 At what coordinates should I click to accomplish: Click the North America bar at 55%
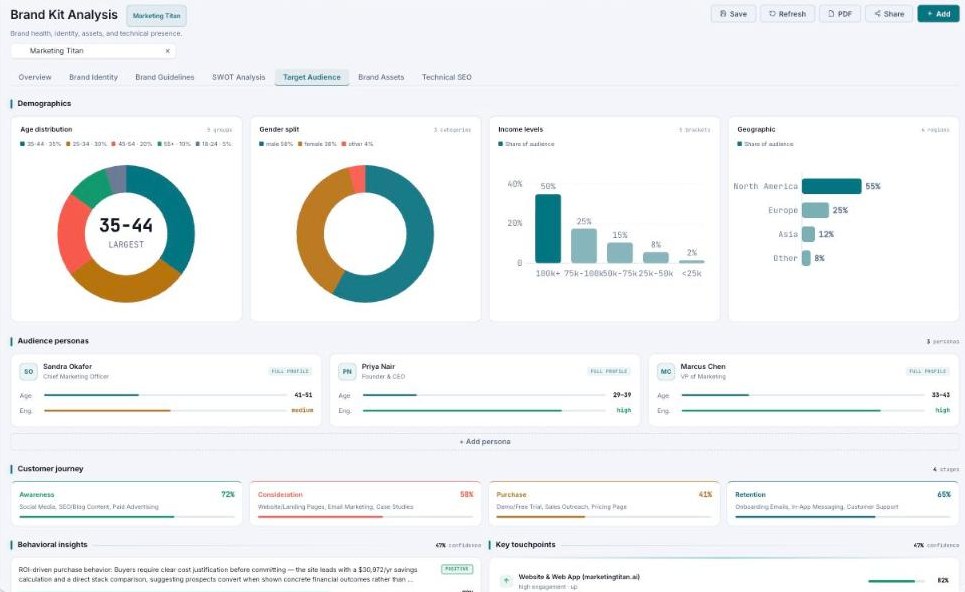(x=831, y=186)
